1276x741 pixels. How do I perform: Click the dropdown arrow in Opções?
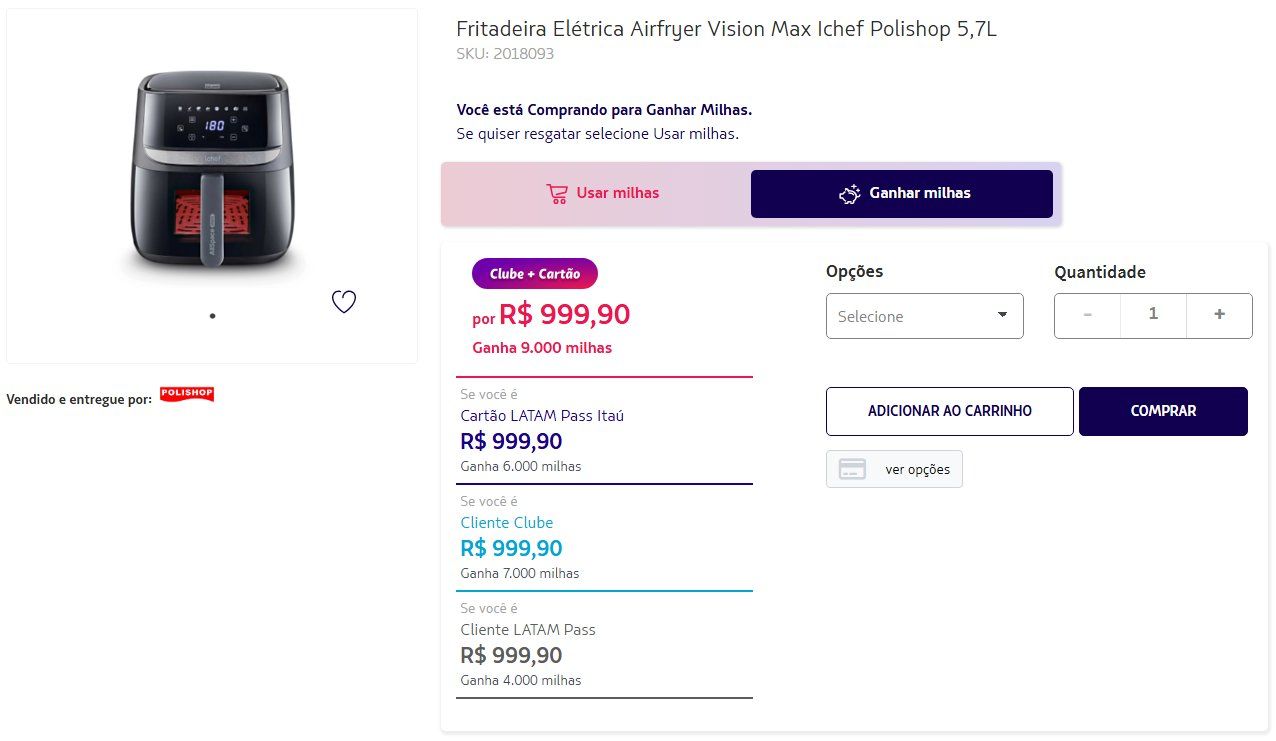[x=1002, y=315]
